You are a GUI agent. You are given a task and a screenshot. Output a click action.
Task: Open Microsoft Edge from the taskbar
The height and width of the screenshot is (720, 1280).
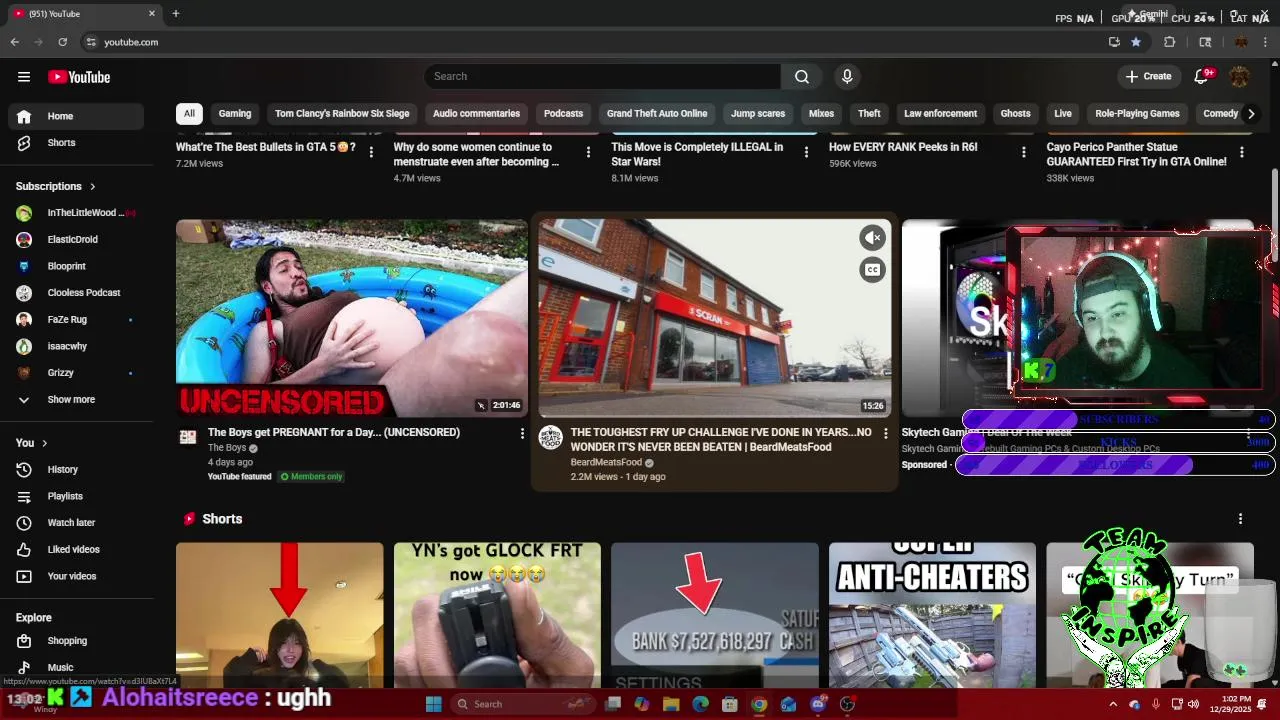pos(701,704)
